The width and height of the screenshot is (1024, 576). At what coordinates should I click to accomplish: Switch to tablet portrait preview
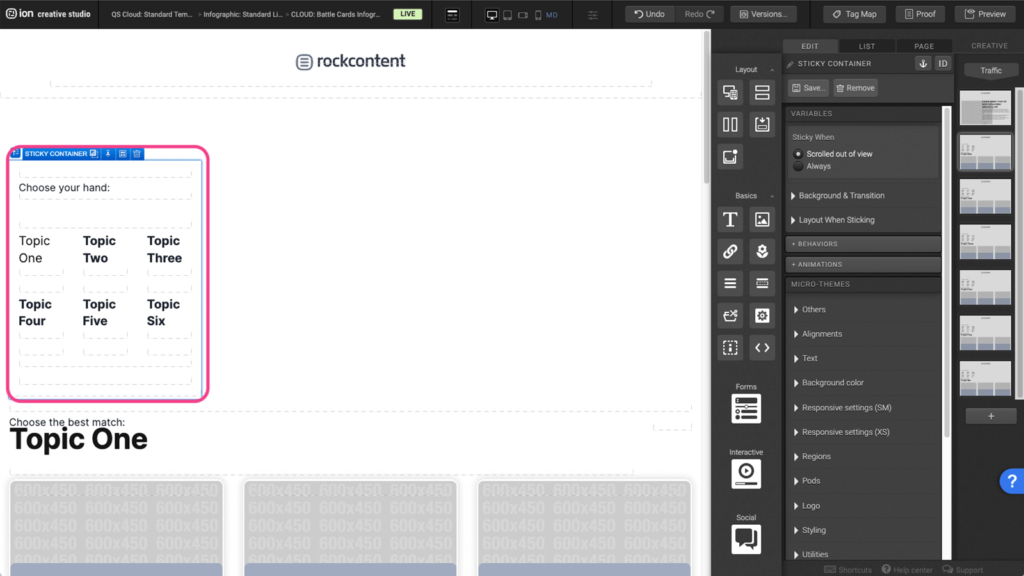(x=507, y=14)
